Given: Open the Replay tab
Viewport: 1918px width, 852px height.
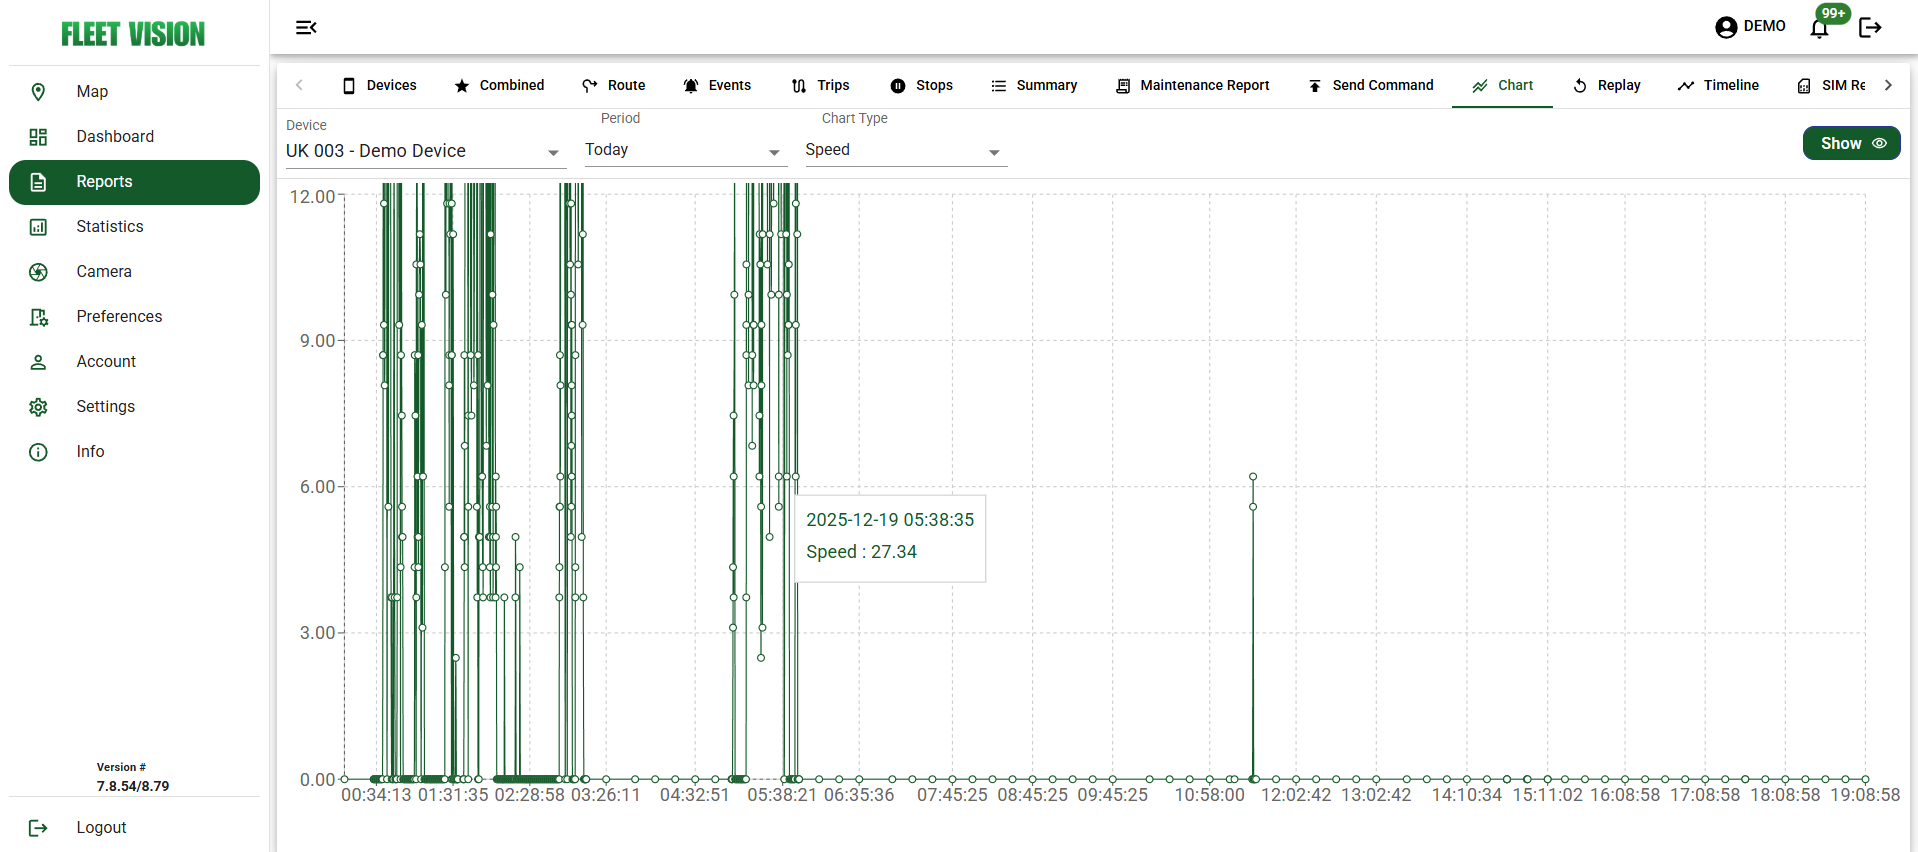Looking at the screenshot, I should 1607,86.
